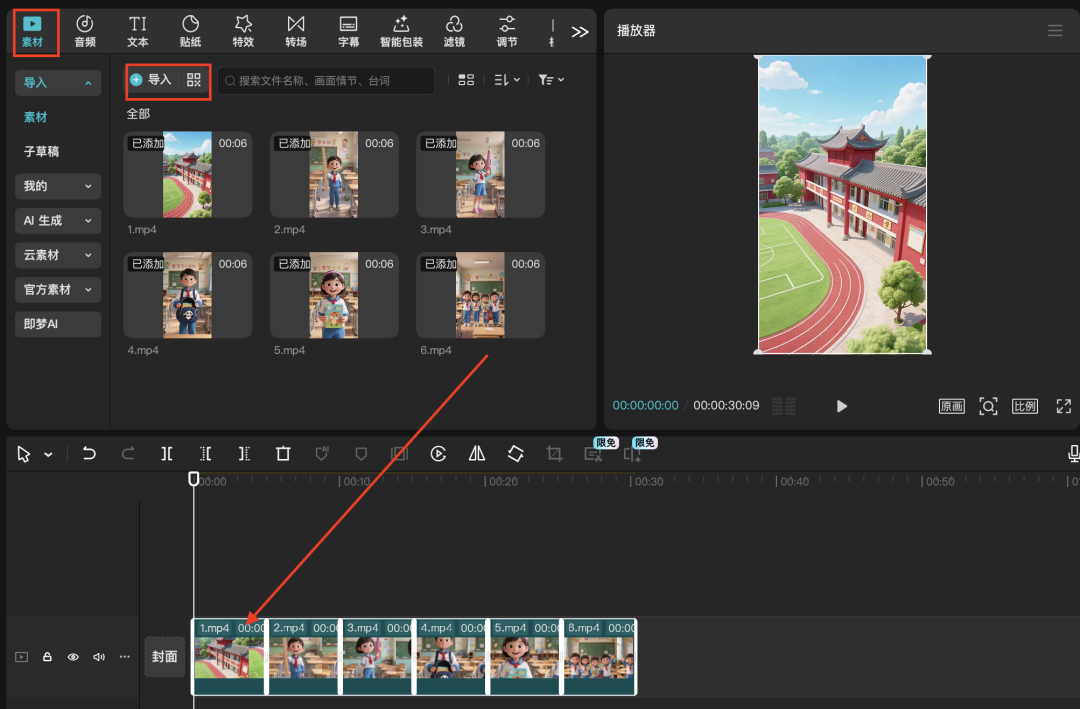Switch to the 音频 audio tab
This screenshot has width=1080, height=709.
pos(85,31)
